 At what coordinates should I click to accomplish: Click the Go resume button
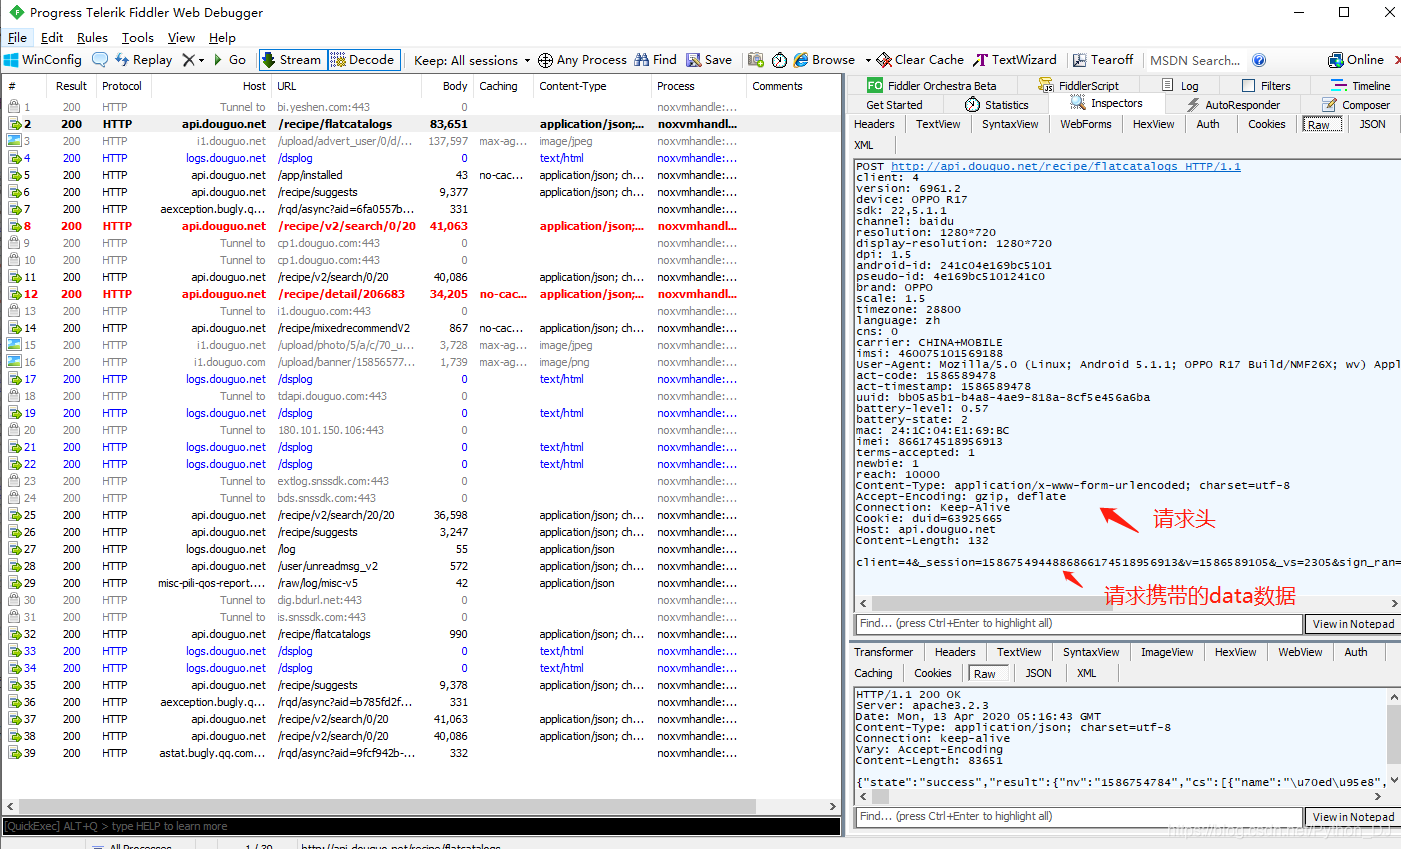click(x=229, y=60)
